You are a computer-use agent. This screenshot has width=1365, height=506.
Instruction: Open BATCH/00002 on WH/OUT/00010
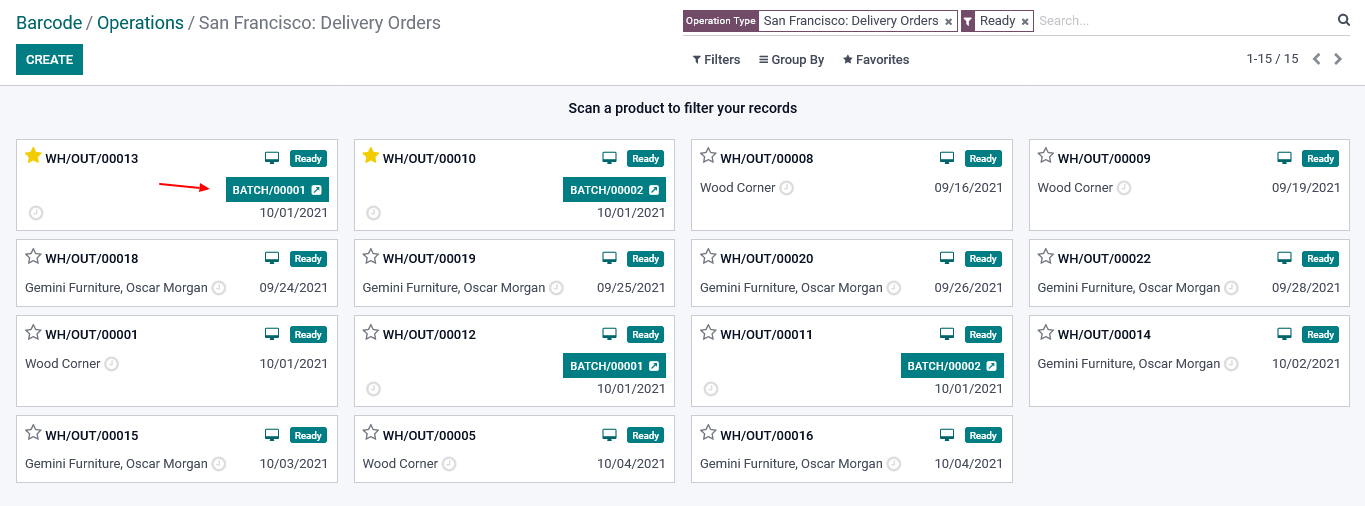click(614, 190)
